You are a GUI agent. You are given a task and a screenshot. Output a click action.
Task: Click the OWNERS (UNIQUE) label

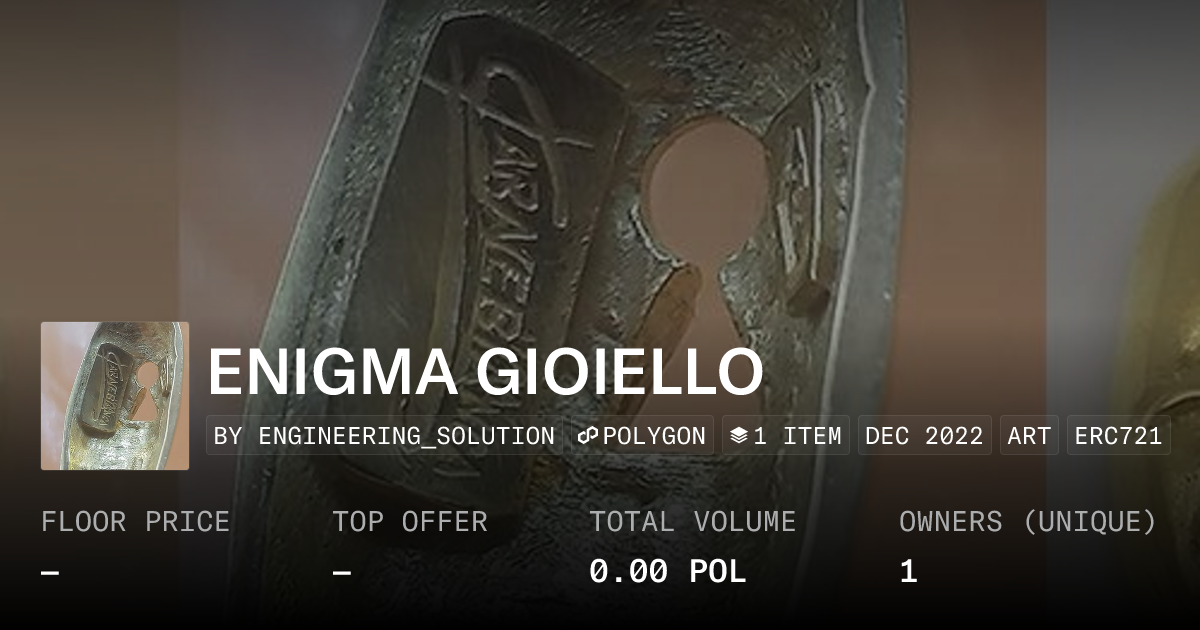click(1028, 522)
